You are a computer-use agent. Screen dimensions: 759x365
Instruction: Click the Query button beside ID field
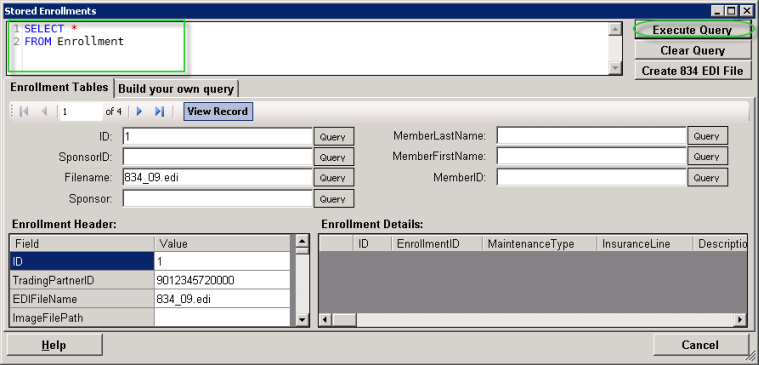click(334, 137)
